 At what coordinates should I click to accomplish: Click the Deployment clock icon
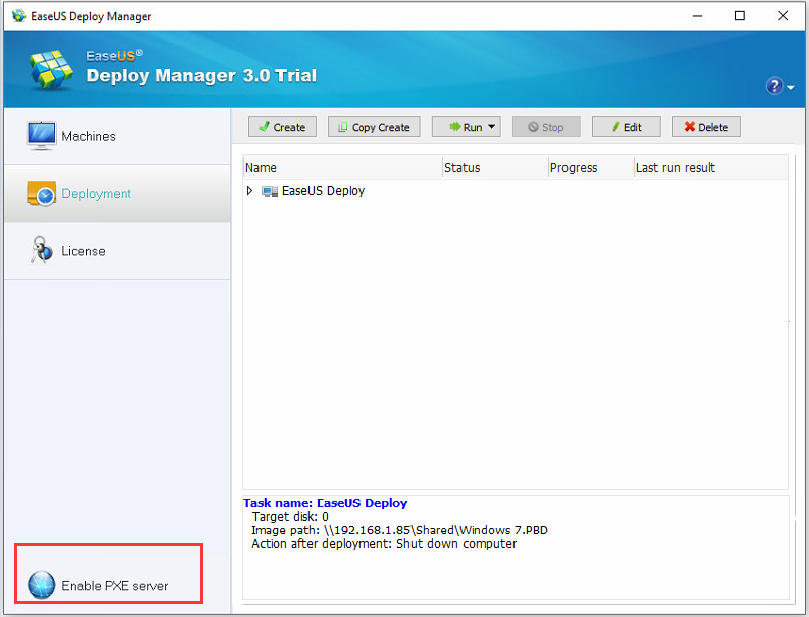click(x=41, y=194)
